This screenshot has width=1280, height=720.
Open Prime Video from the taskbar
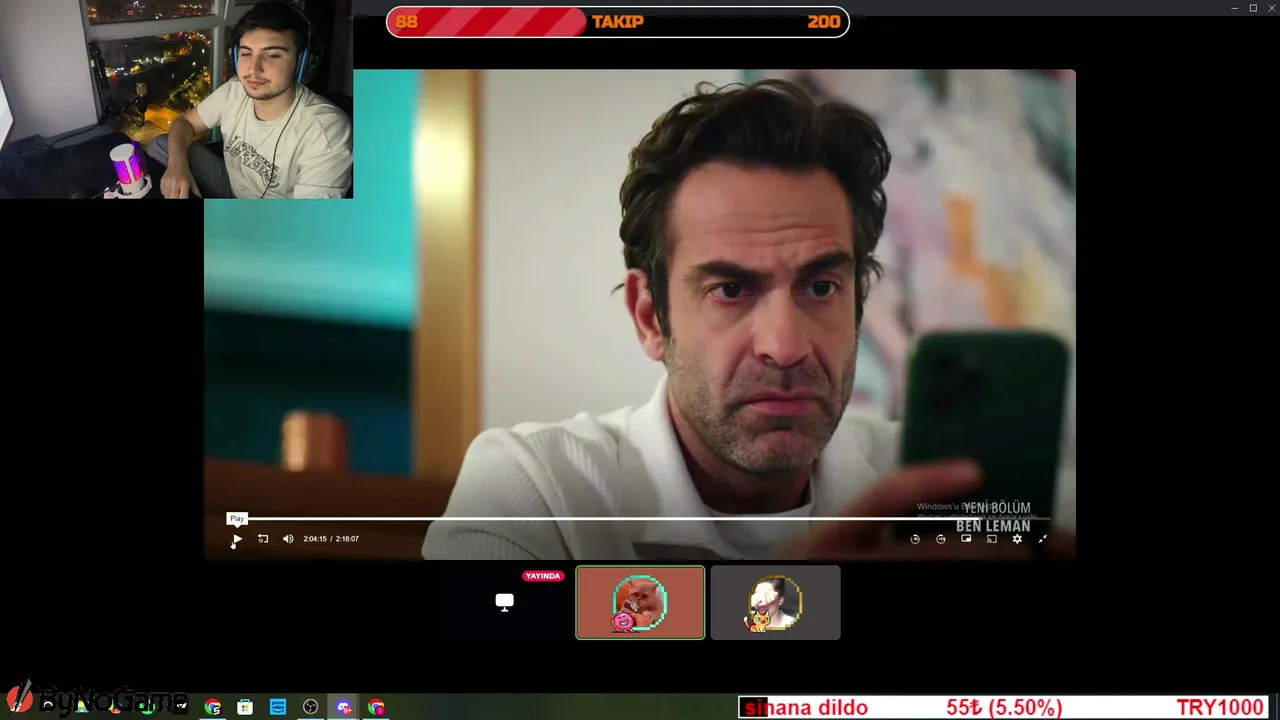coord(278,707)
